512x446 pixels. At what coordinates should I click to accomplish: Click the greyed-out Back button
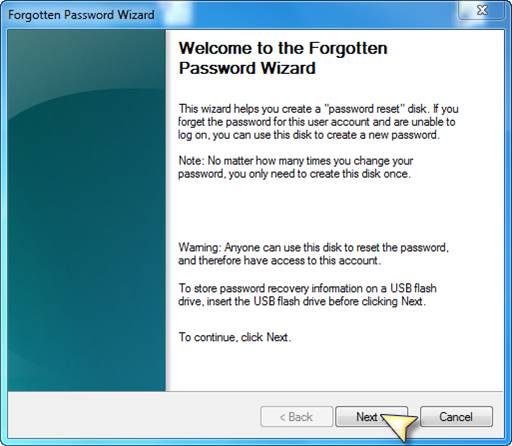[296, 416]
